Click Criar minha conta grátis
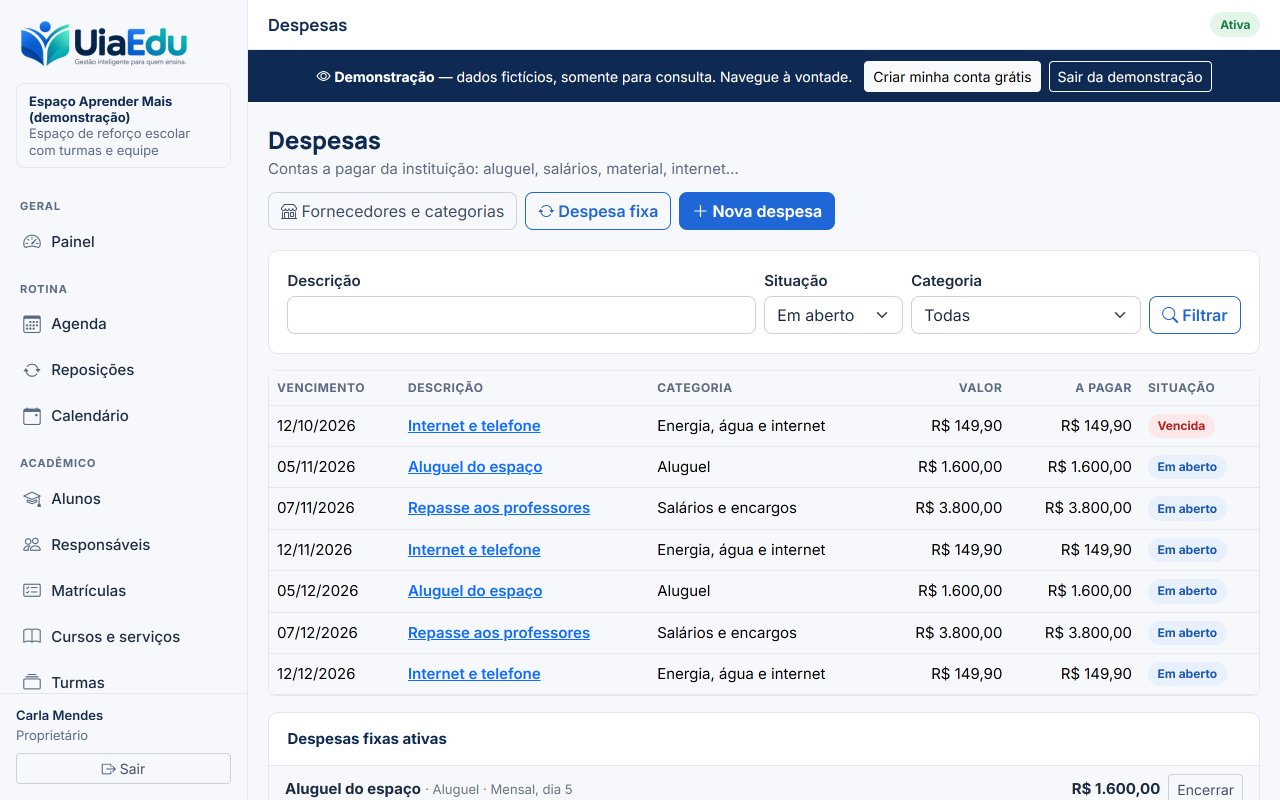The image size is (1280, 800). [x=952, y=77]
